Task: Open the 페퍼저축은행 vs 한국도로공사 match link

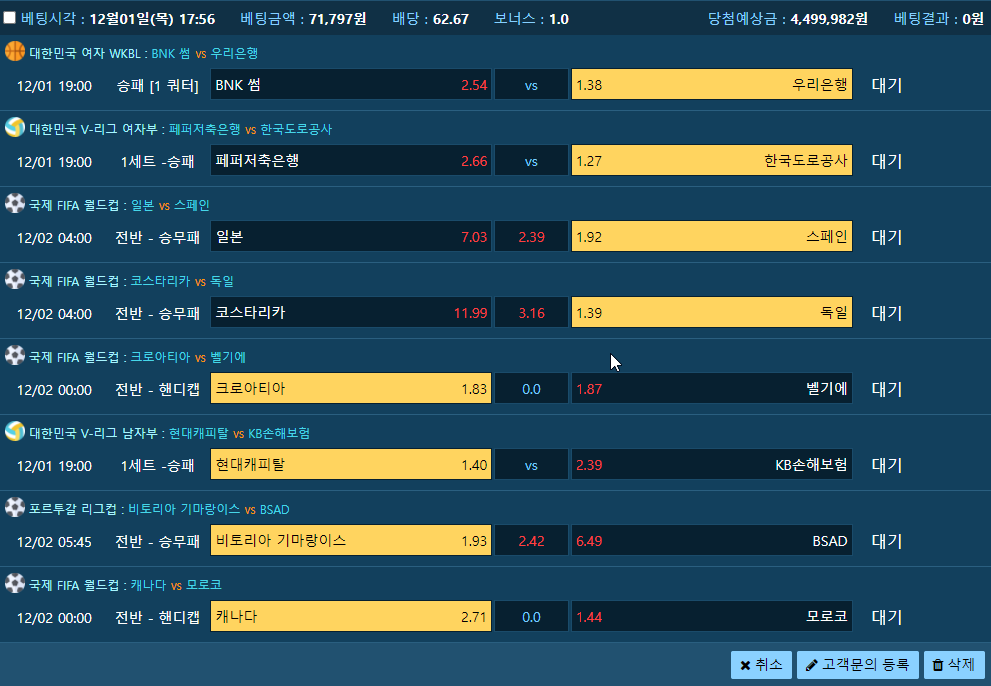Action: click(250, 129)
